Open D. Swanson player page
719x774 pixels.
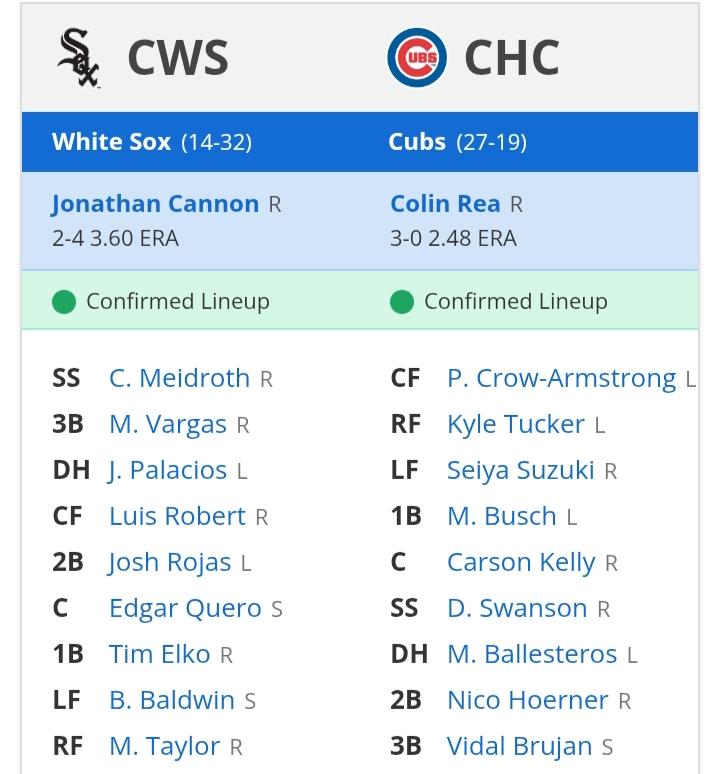517,609
